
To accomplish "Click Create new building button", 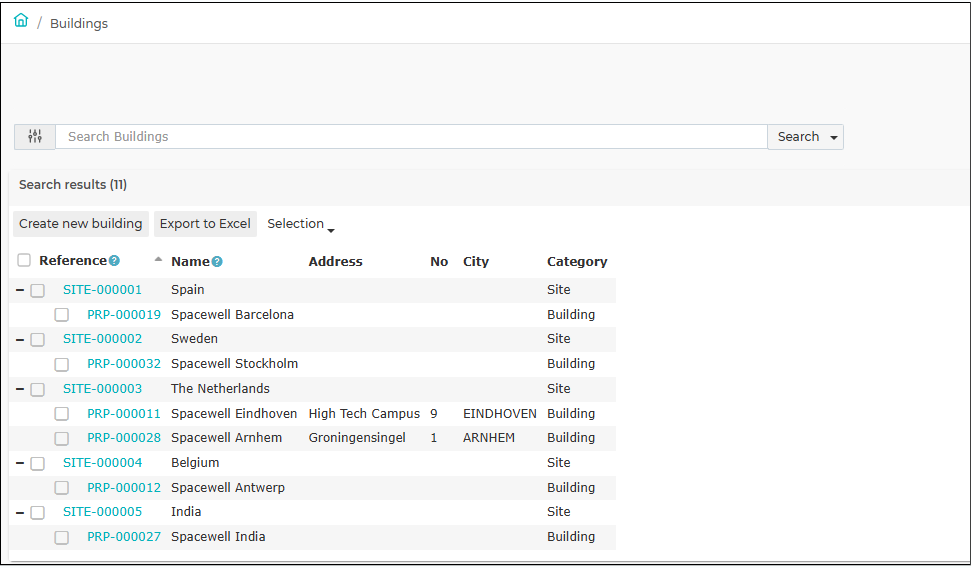I will pos(81,224).
